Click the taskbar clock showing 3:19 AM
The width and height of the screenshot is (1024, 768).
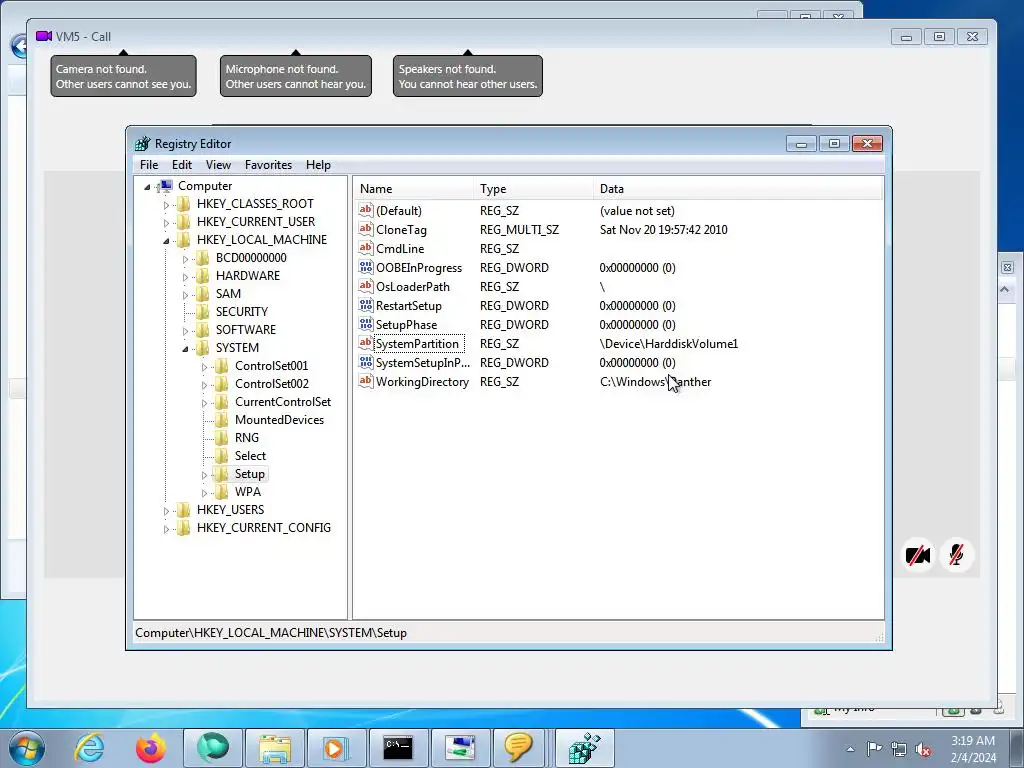click(973, 749)
